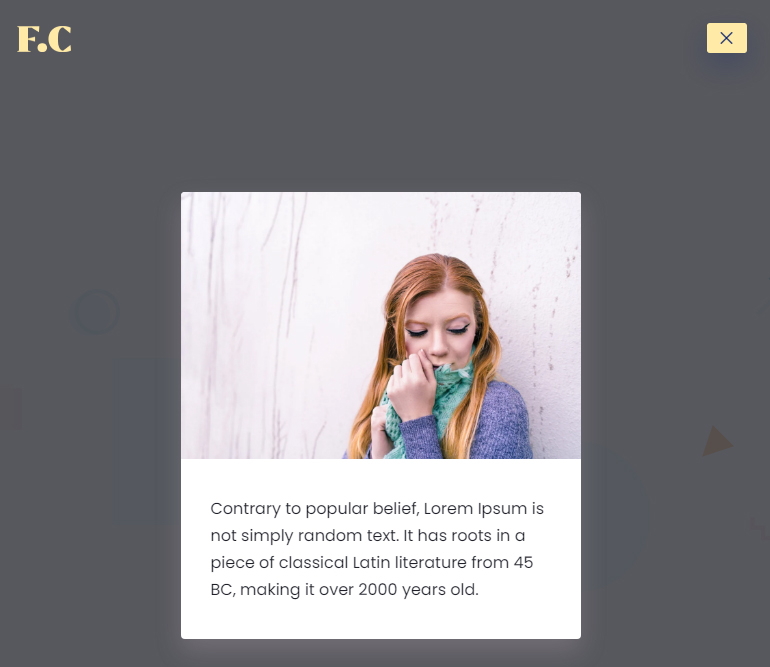Click the dimmed blue rectangle left of popup
The image size is (770, 667).
pos(148,442)
